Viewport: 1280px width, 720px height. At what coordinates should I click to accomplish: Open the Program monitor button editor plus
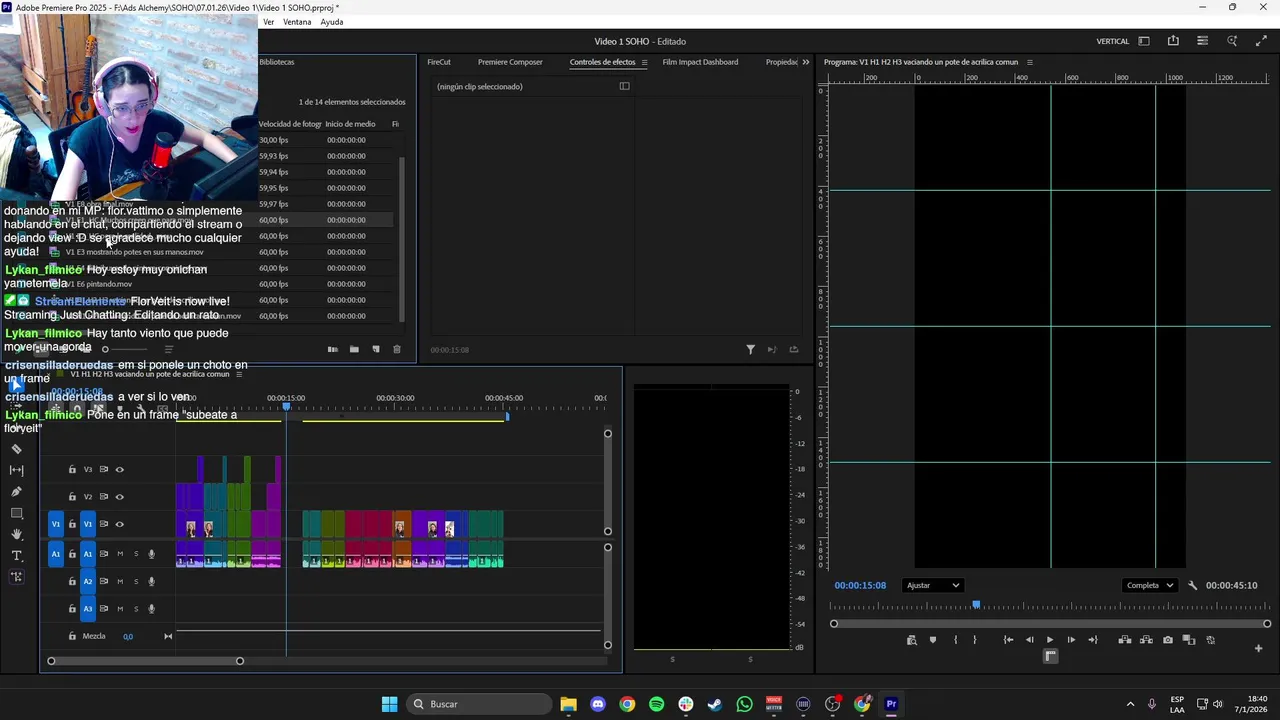click(1258, 648)
